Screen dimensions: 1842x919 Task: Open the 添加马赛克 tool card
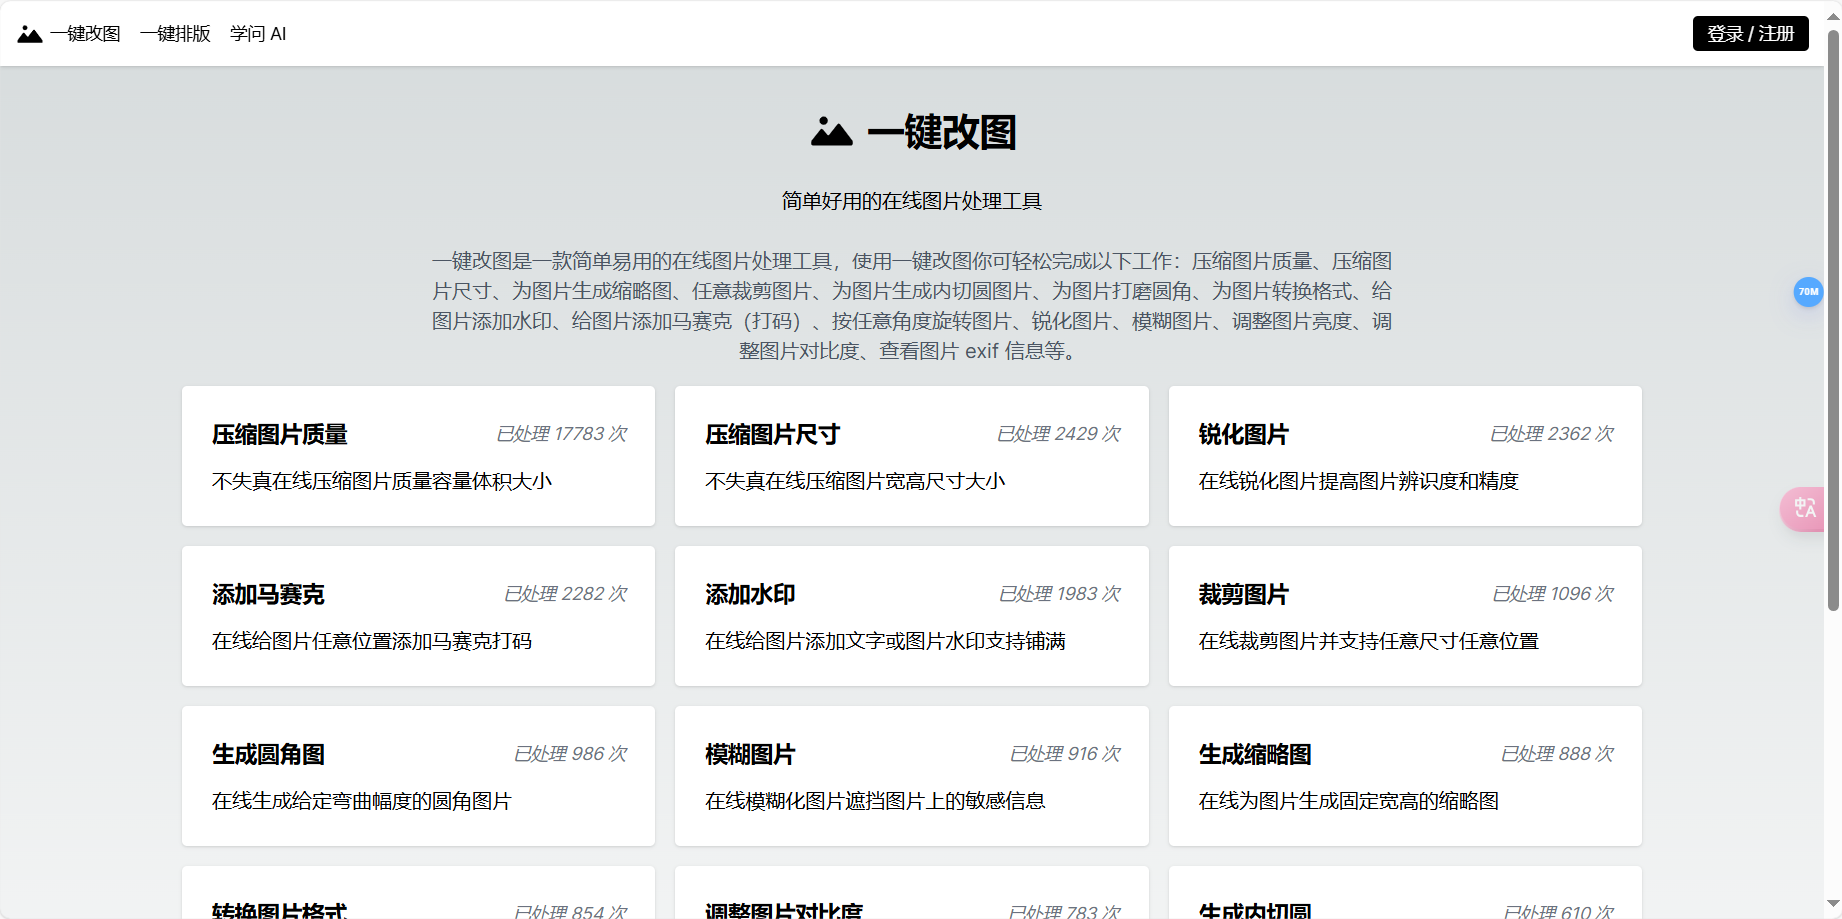[417, 616]
